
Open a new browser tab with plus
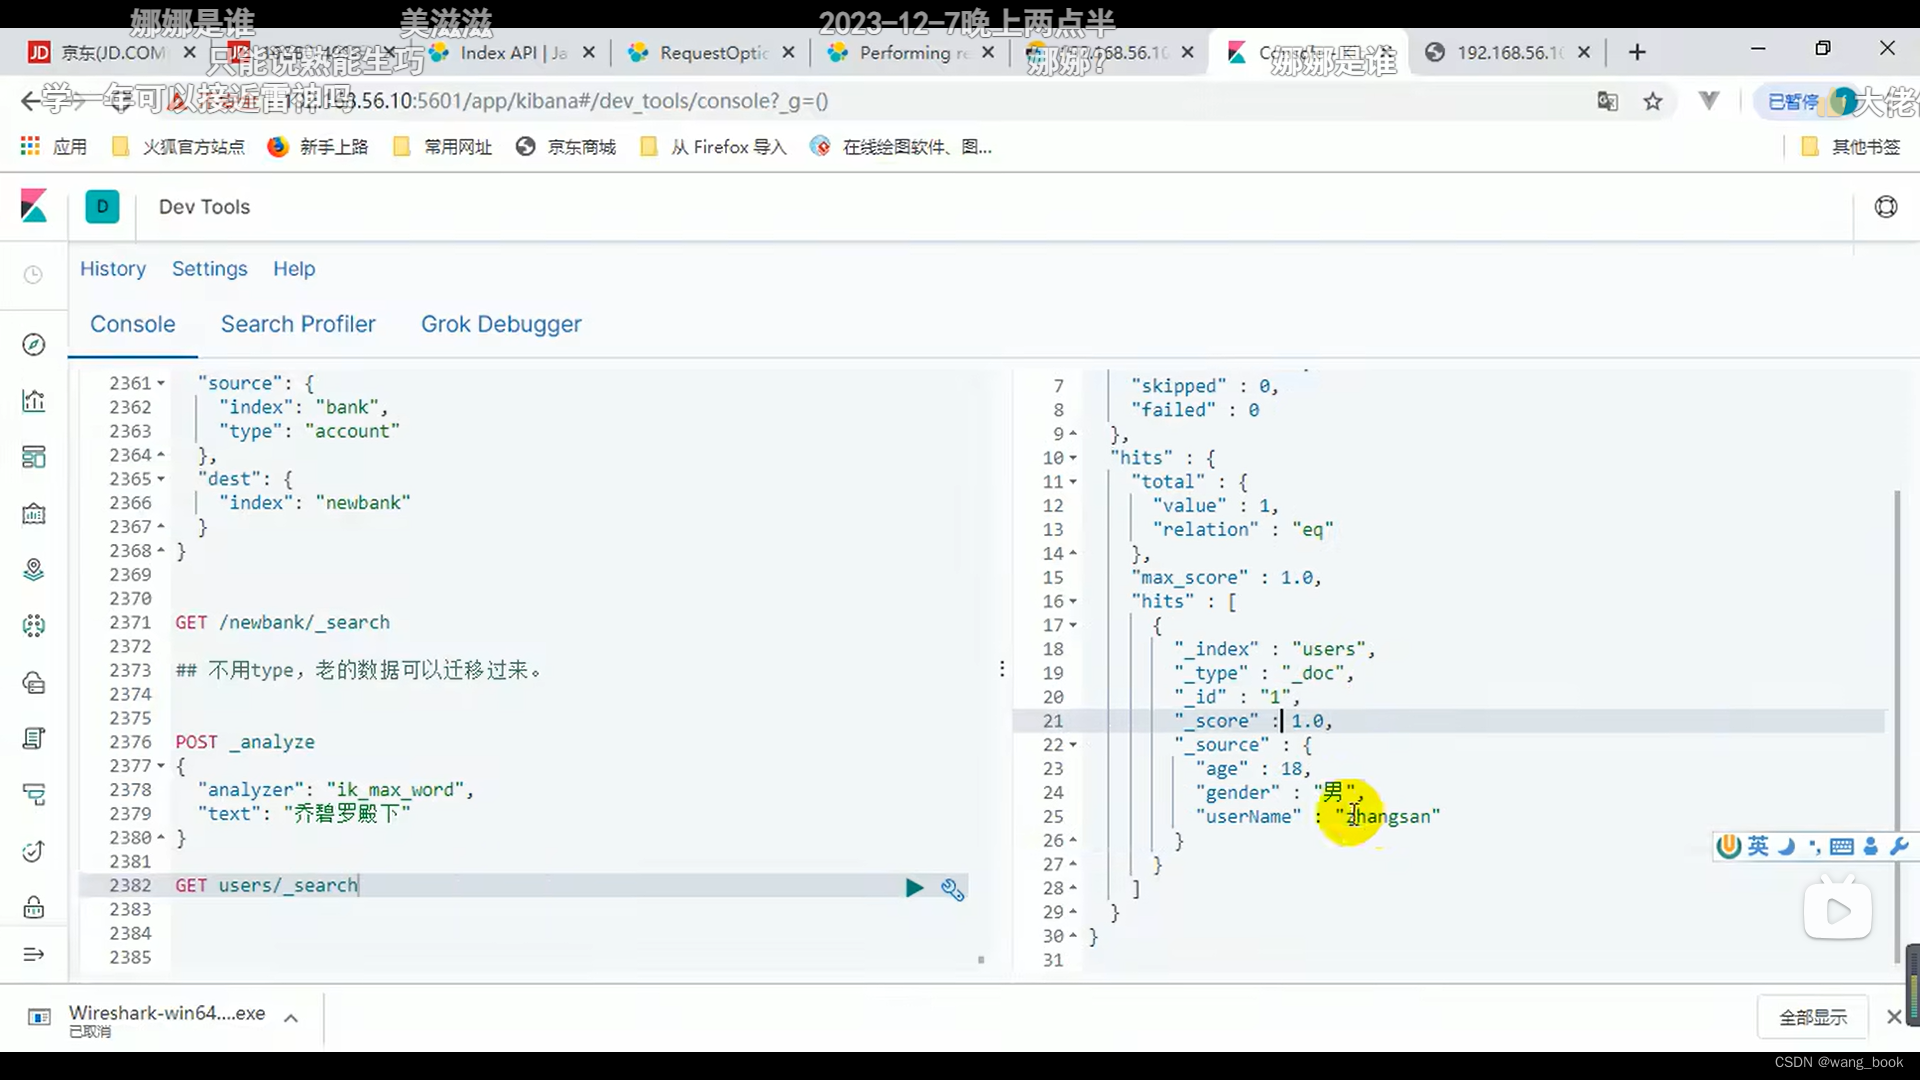coord(1637,52)
